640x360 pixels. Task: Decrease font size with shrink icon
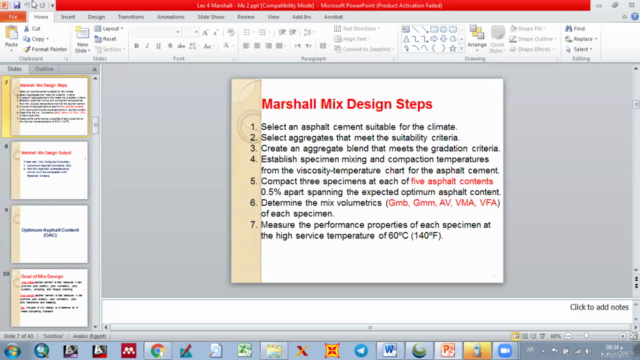216,32
